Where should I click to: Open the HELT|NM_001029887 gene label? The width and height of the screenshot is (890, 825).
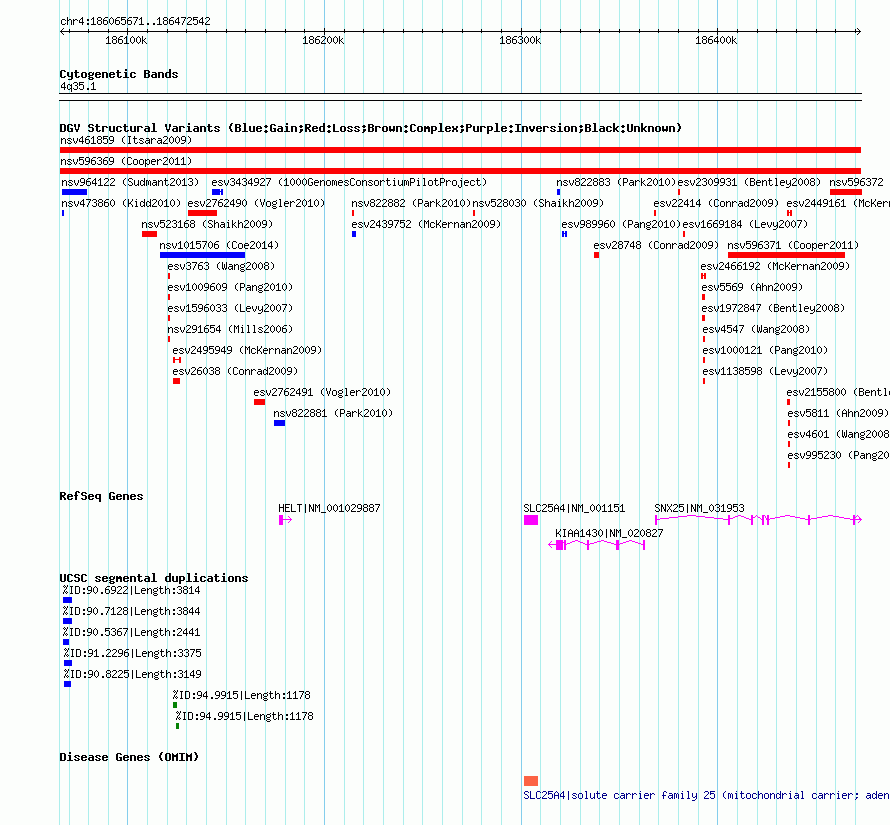[x=329, y=508]
